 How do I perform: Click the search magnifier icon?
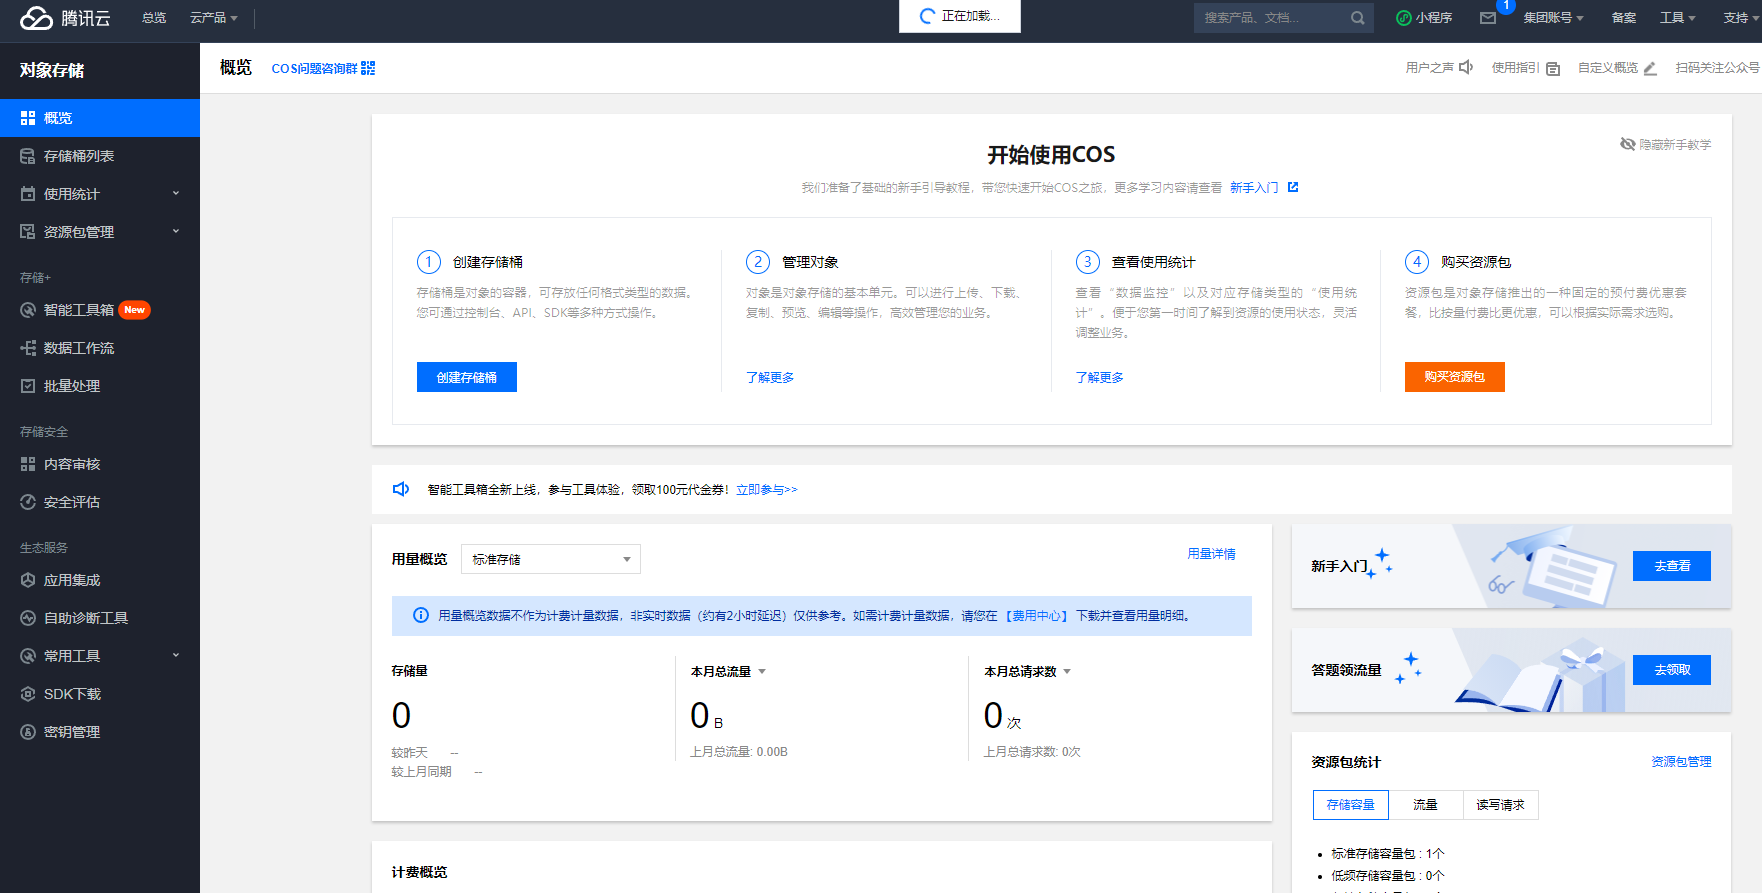click(1357, 18)
